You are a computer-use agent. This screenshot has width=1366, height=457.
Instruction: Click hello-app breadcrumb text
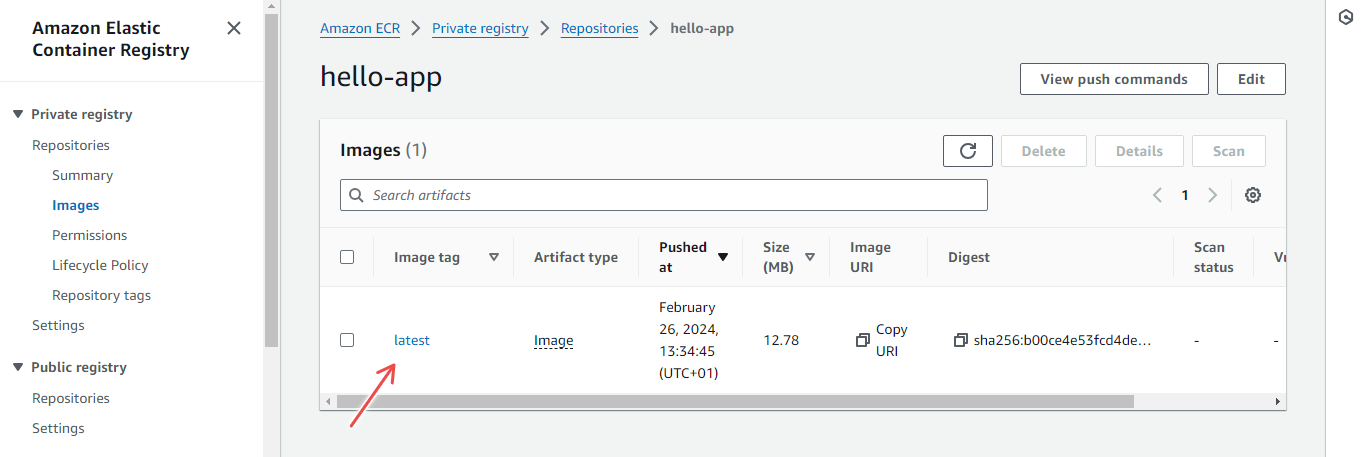(x=702, y=28)
